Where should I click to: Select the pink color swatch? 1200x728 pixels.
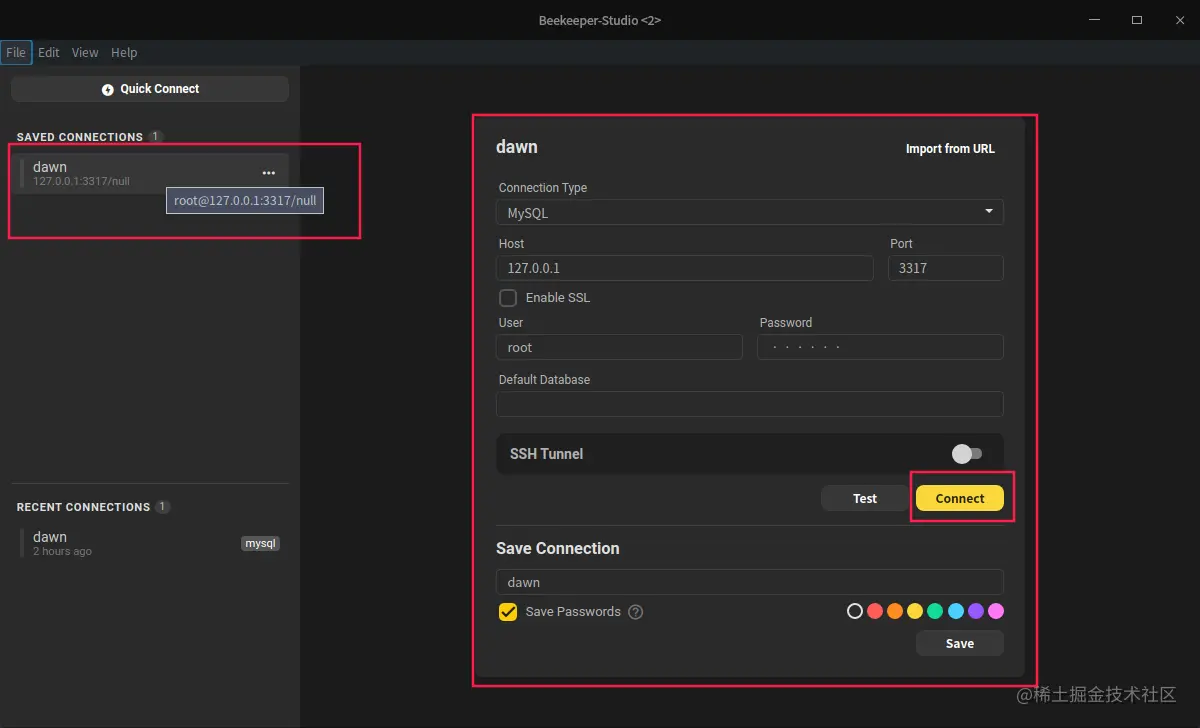[x=996, y=611]
